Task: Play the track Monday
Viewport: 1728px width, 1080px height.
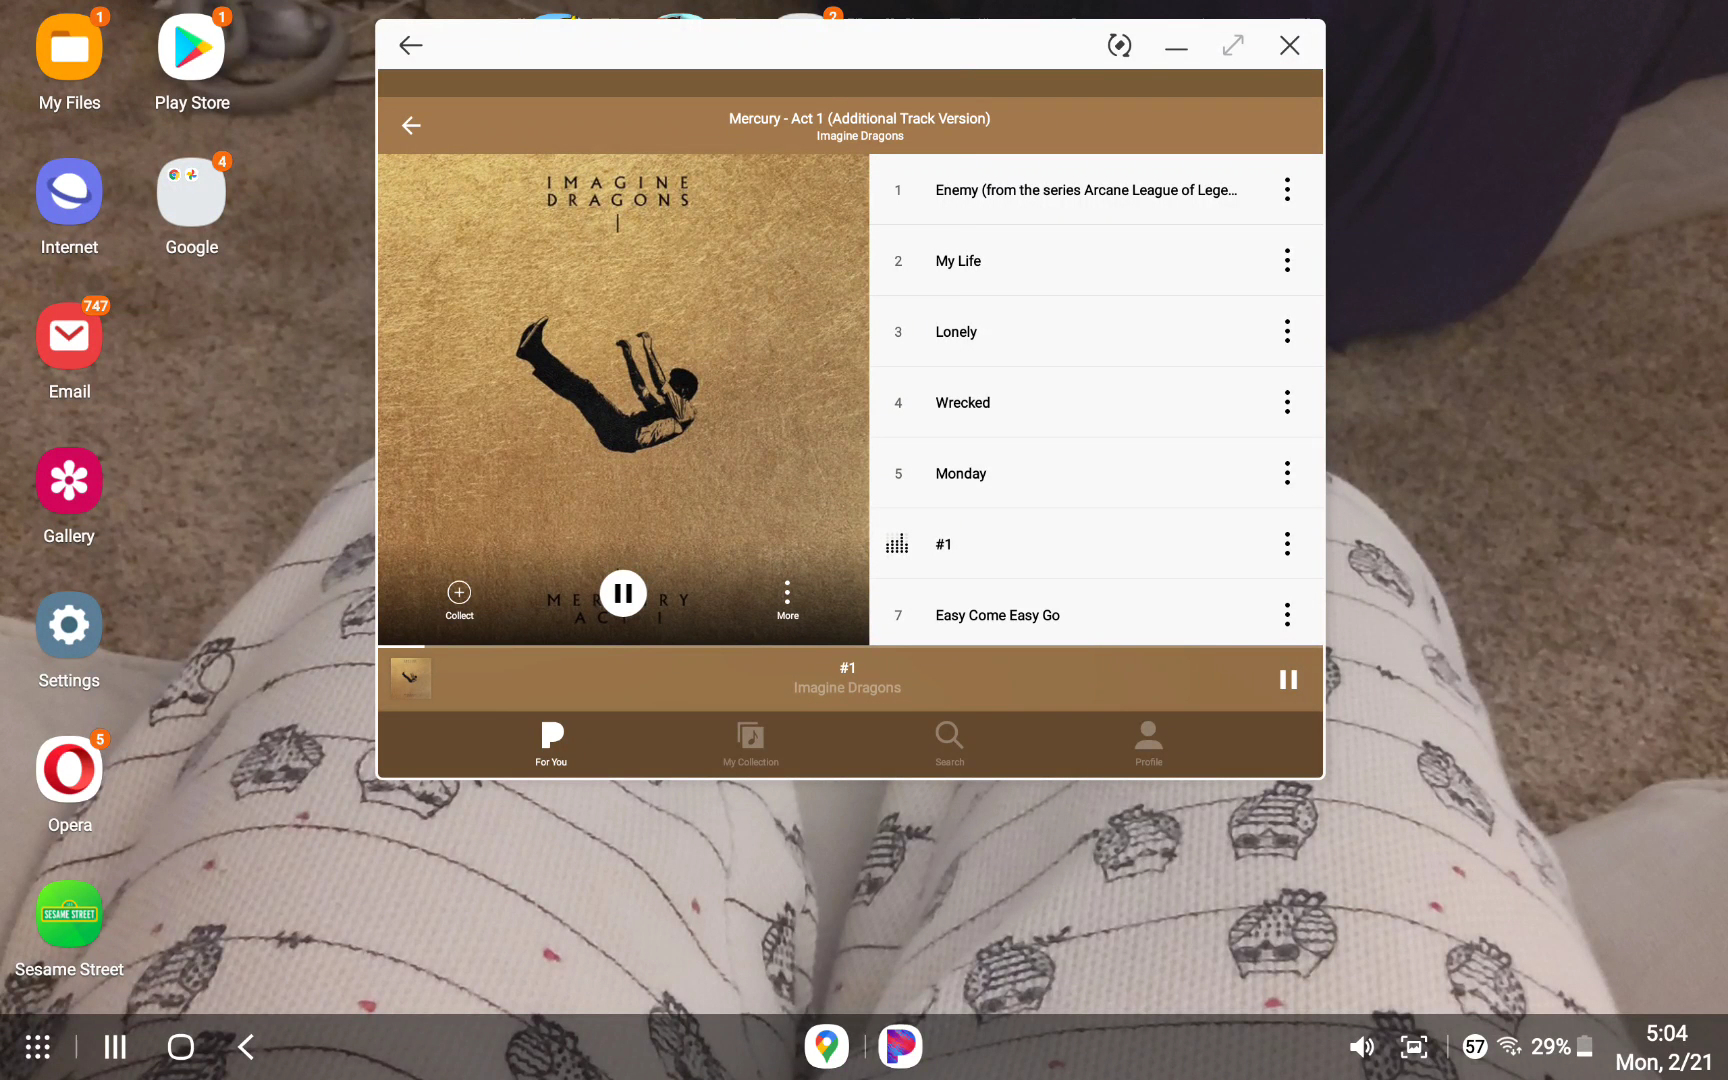Action: [961, 474]
